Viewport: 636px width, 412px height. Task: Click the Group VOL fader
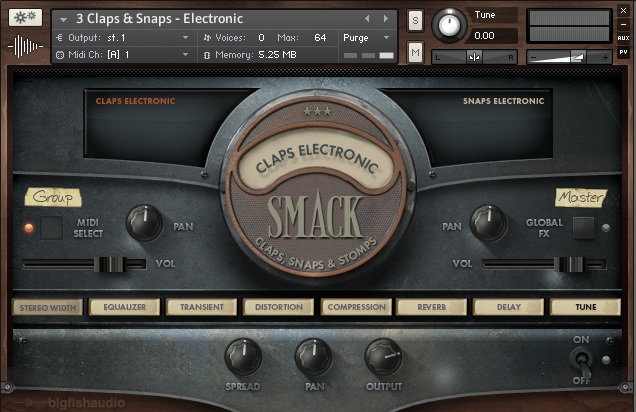point(110,264)
